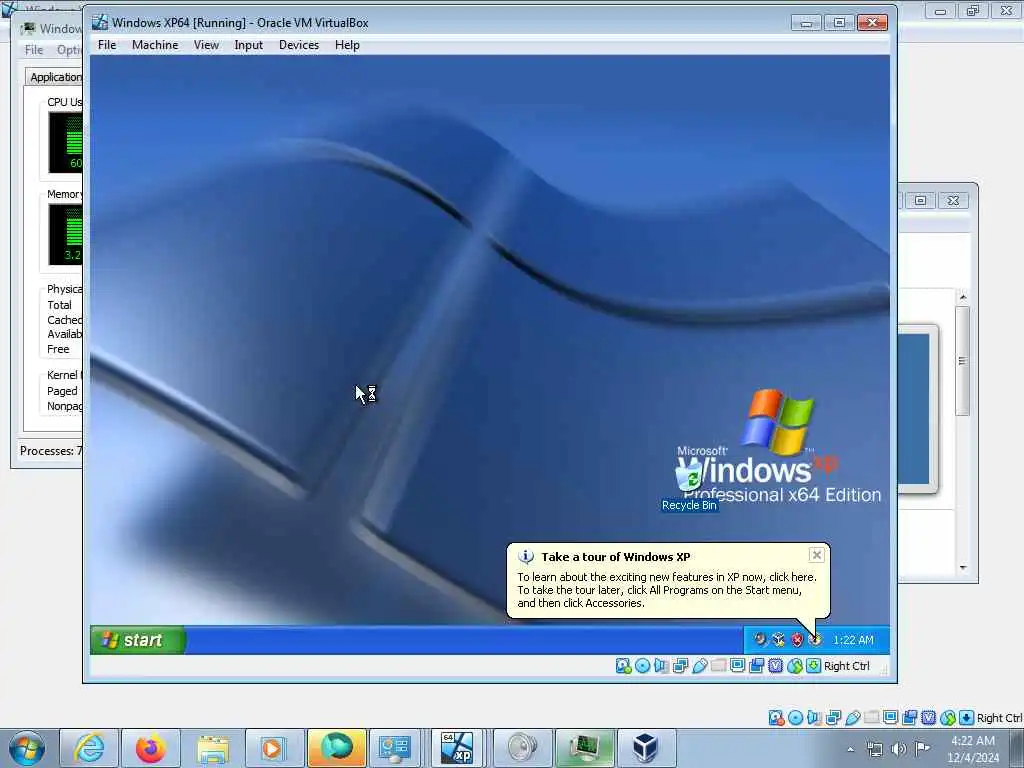Click recording indicator in front VM status bar

click(x=756, y=665)
